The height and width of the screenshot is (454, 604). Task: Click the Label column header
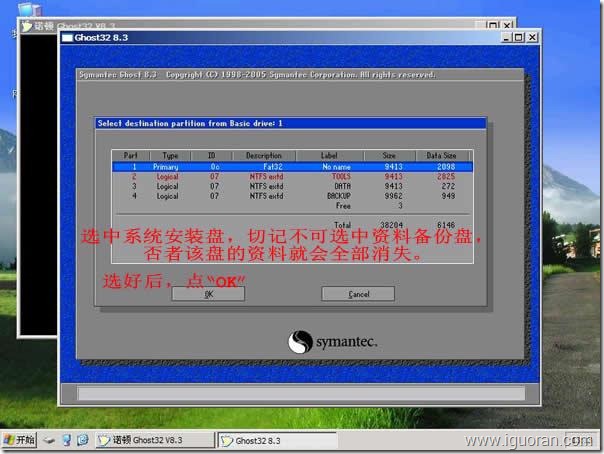[331, 156]
